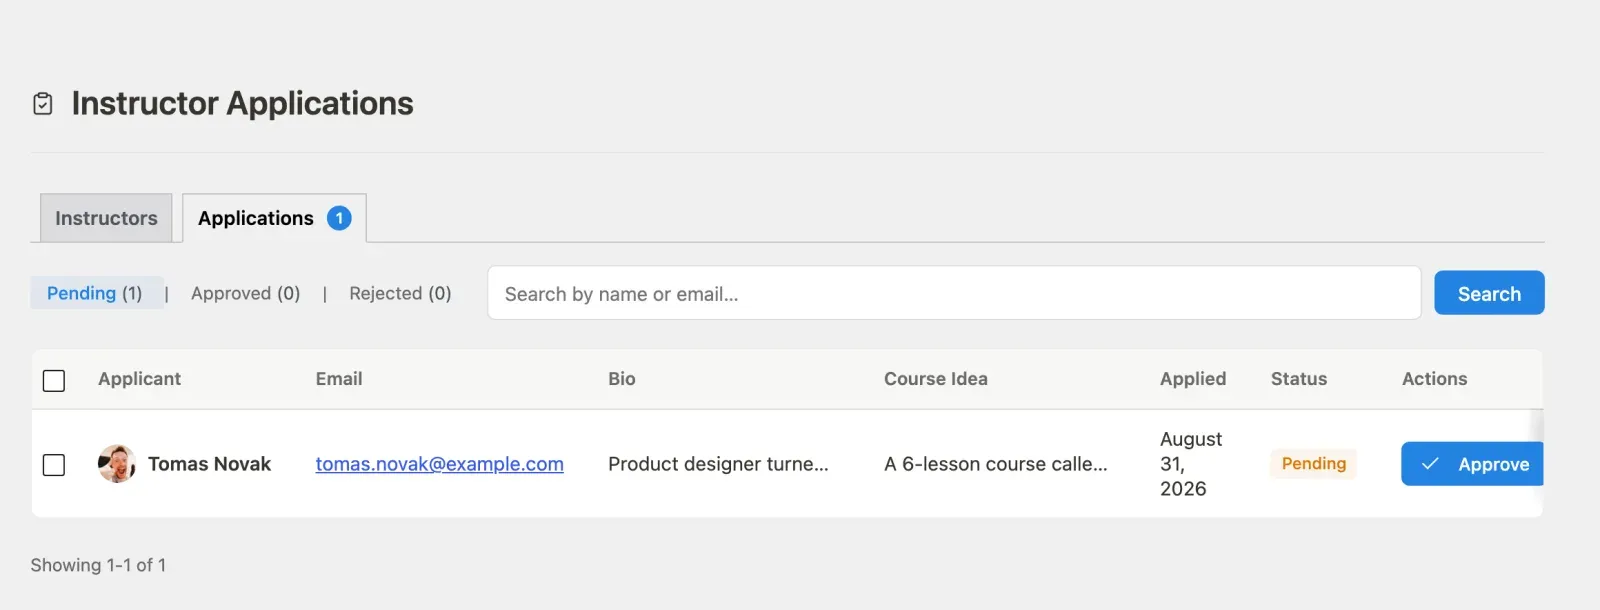The height and width of the screenshot is (610, 1600).
Task: Click the Pending status badge
Action: (1314, 464)
